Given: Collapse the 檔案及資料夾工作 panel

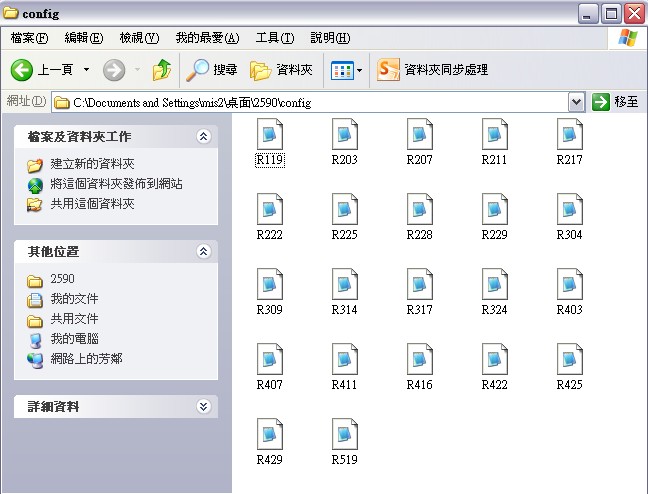Looking at the screenshot, I should [x=203, y=136].
